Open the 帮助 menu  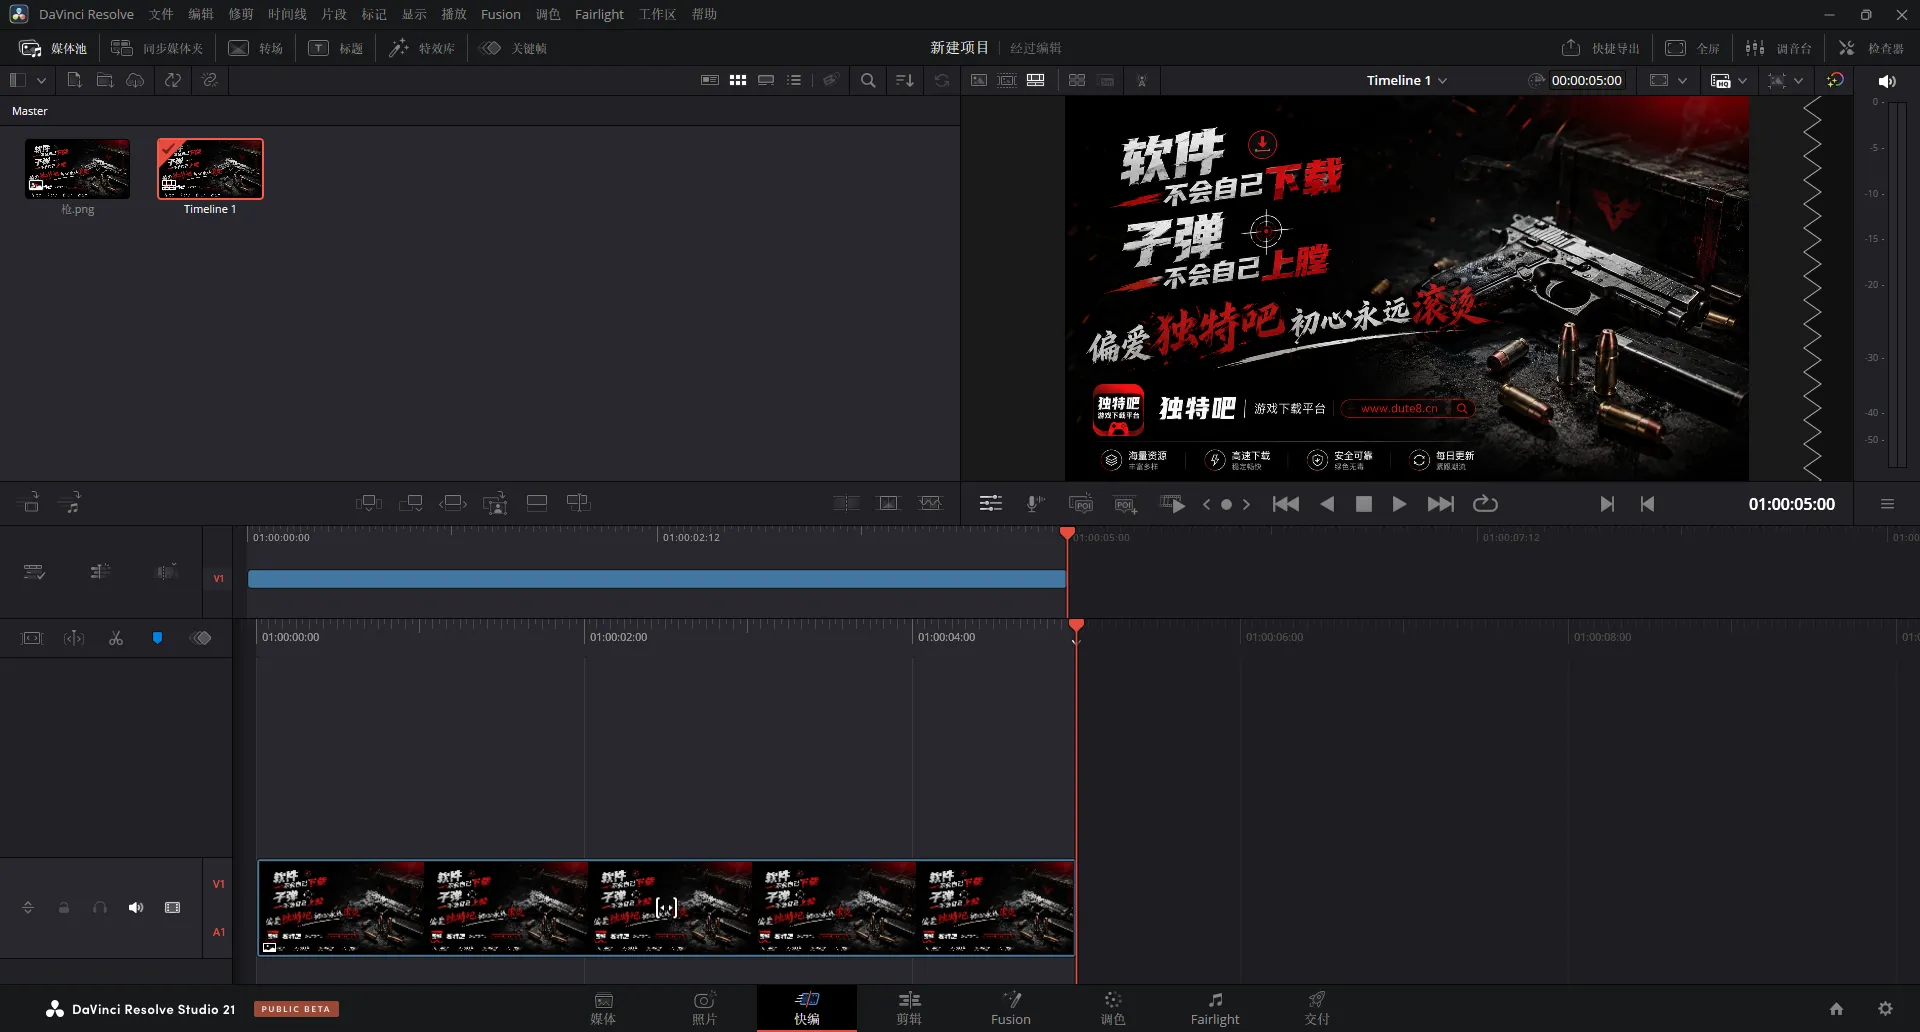coord(704,14)
